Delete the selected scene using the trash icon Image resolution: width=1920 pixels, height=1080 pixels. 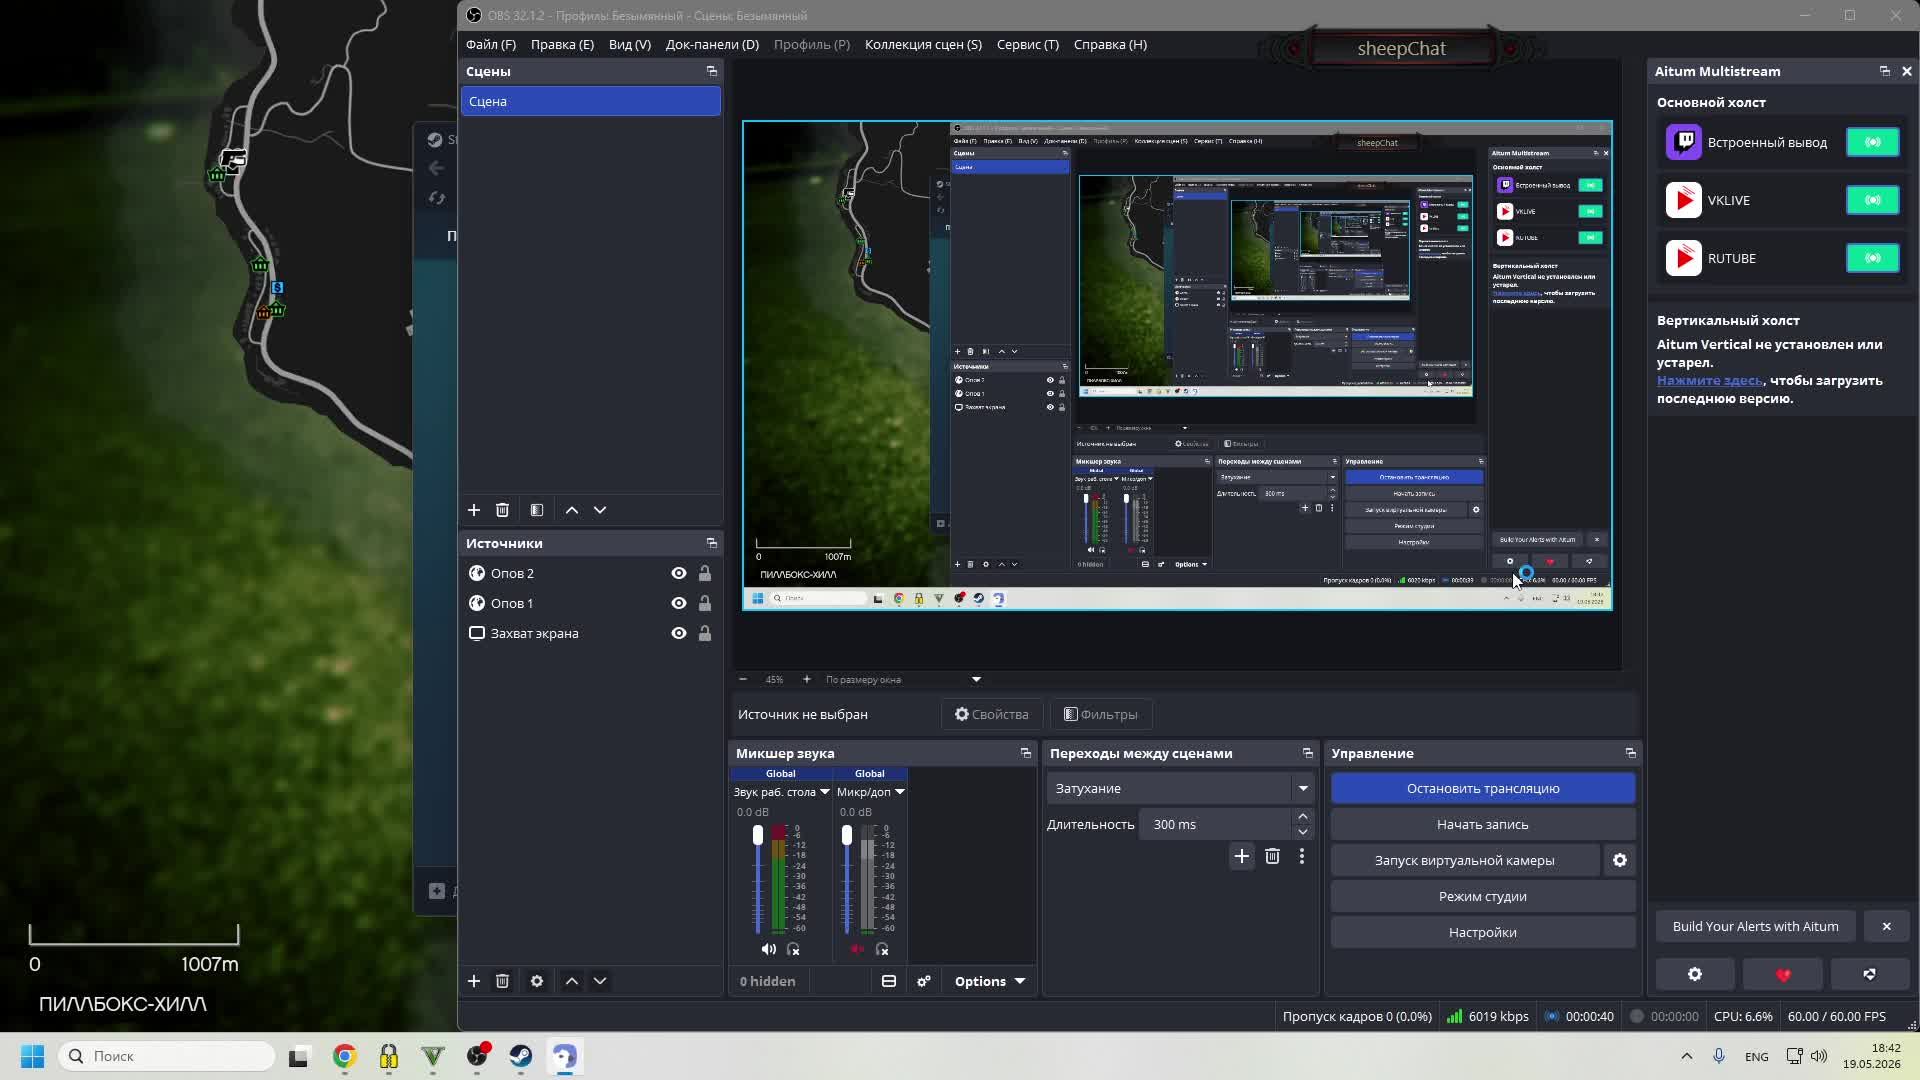click(503, 510)
